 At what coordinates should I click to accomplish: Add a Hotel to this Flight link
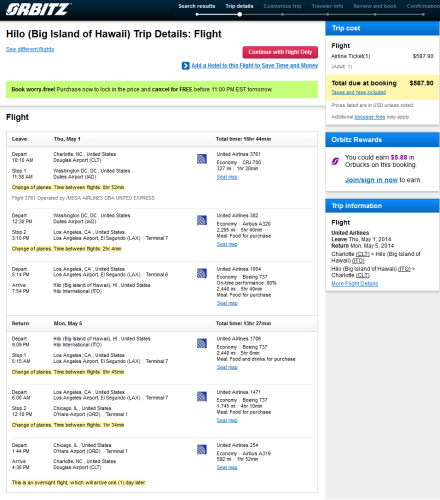[255, 66]
